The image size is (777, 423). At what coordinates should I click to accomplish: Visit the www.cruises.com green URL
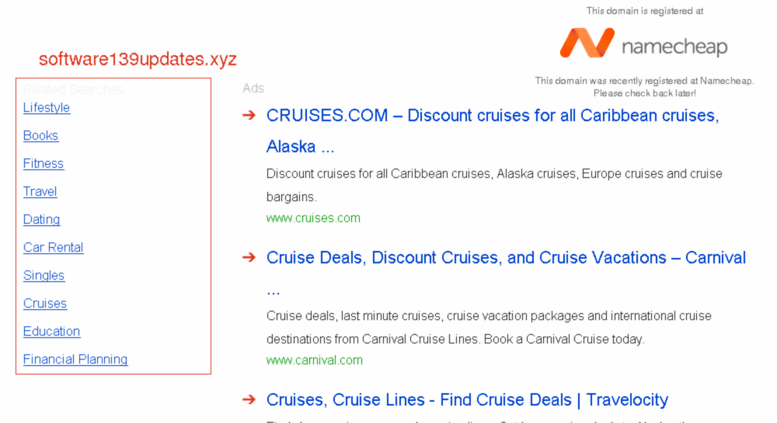313,218
